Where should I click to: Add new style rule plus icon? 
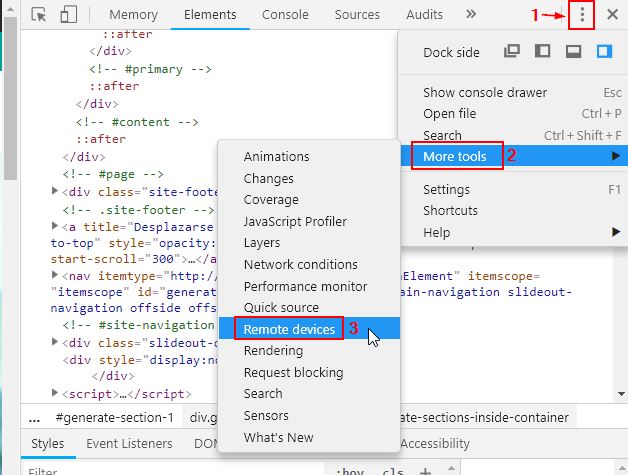click(x=425, y=471)
